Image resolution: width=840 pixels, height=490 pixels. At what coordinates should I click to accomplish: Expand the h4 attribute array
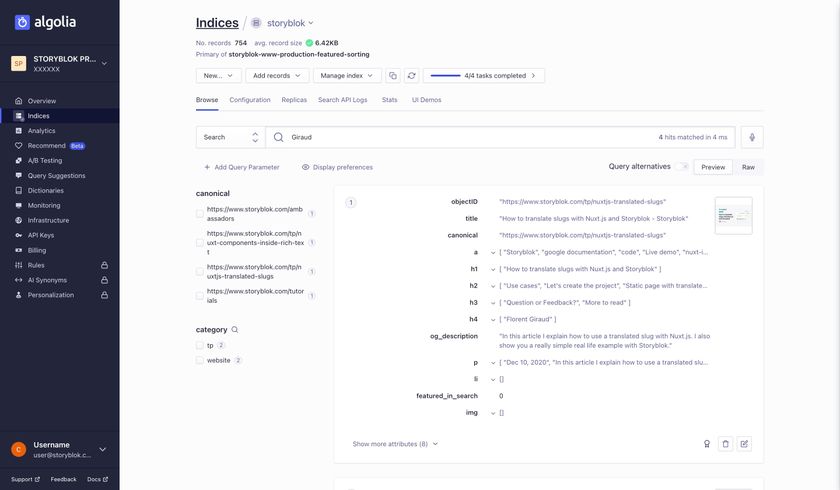coord(493,319)
